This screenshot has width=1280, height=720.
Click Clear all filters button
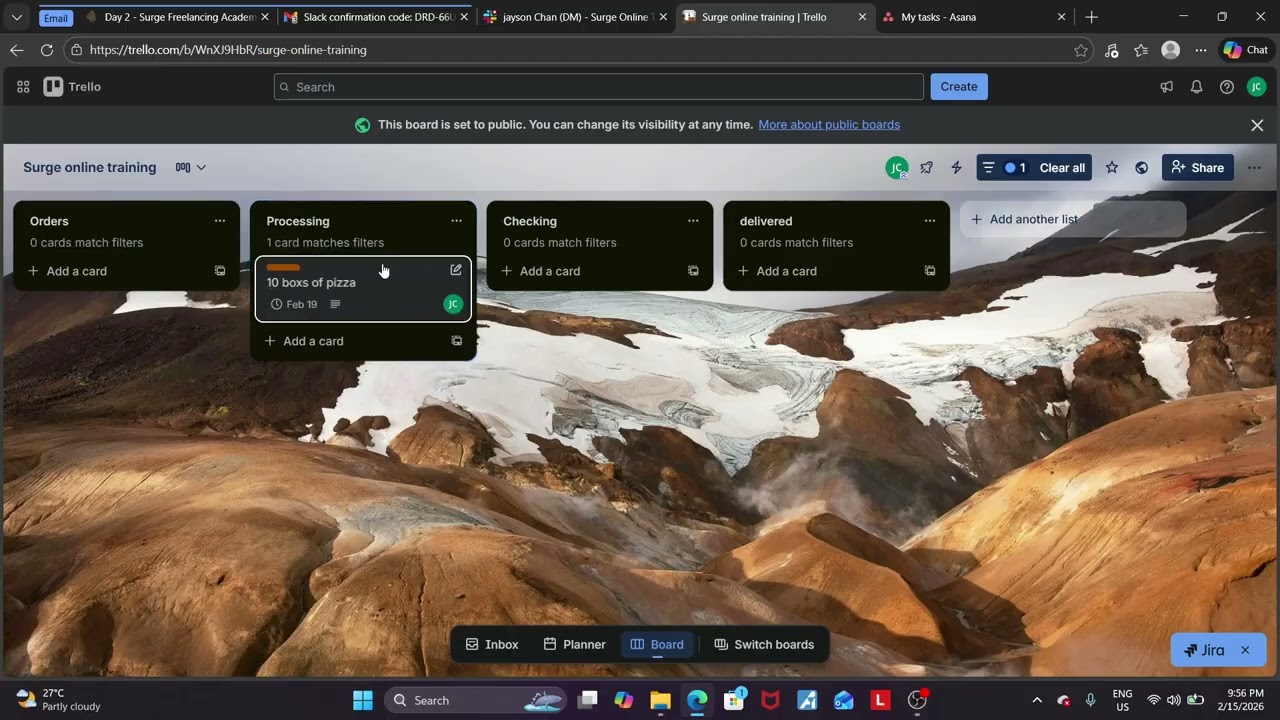(x=1062, y=168)
